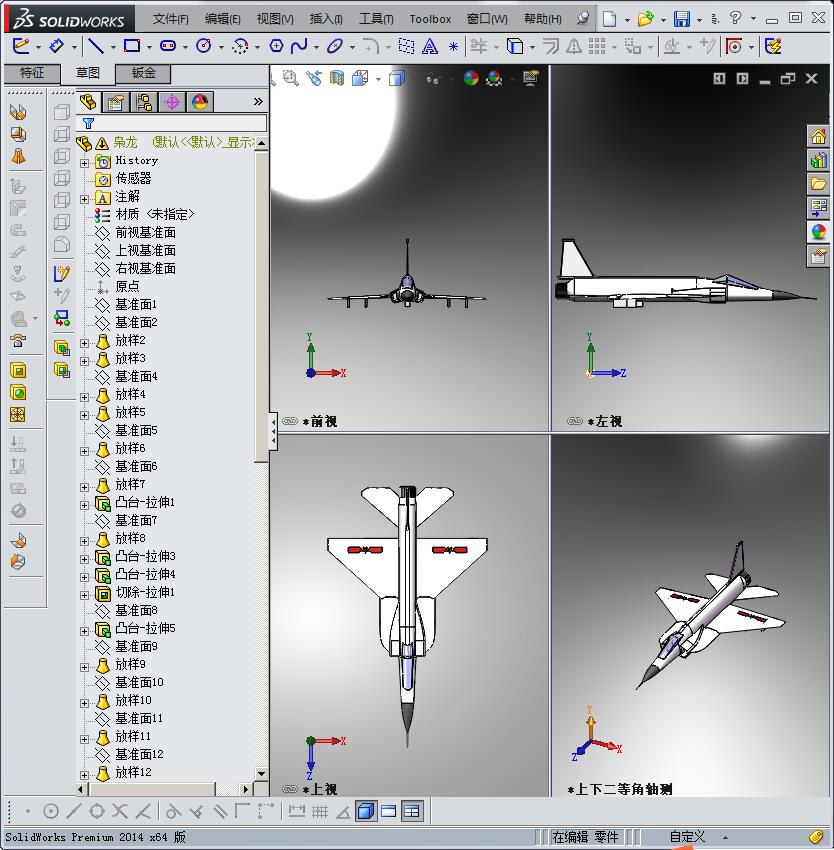Click the 自定义 status bar button
Image resolution: width=834 pixels, height=850 pixels.
click(687, 836)
